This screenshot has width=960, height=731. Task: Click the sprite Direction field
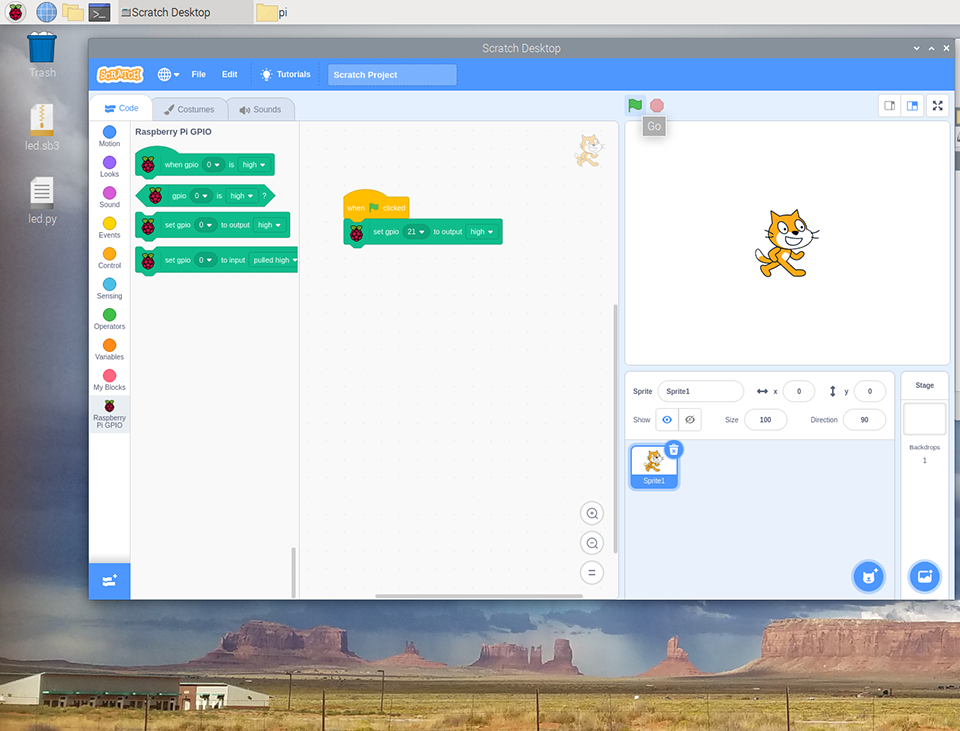[864, 420]
